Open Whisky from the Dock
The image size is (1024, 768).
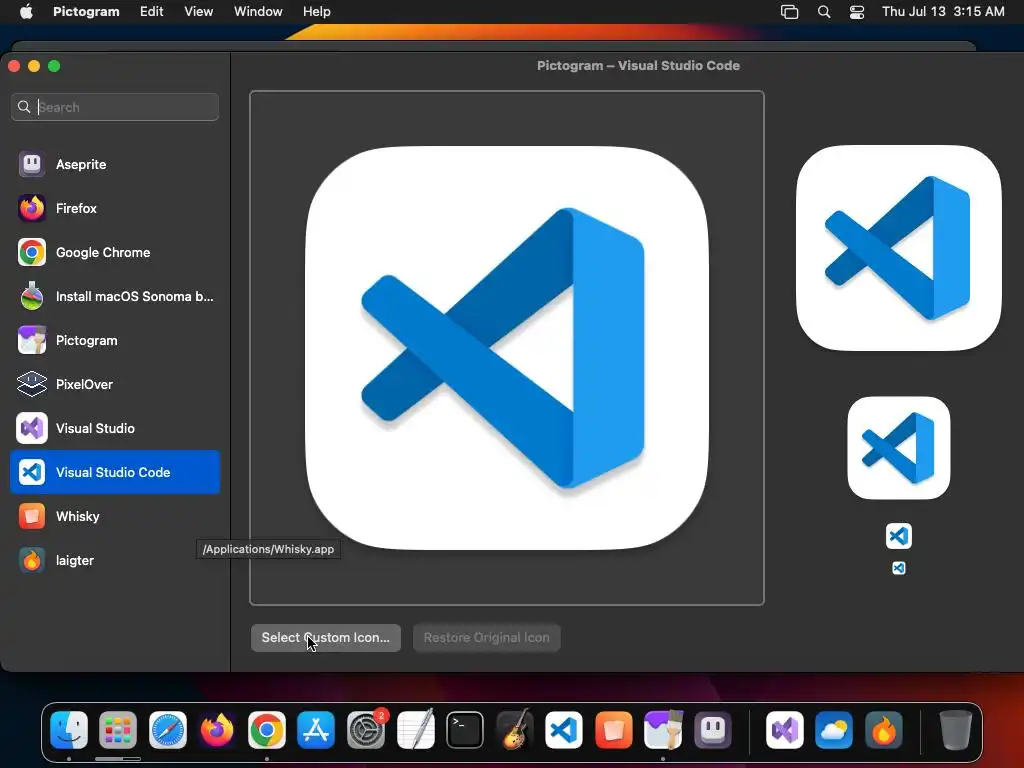613,729
